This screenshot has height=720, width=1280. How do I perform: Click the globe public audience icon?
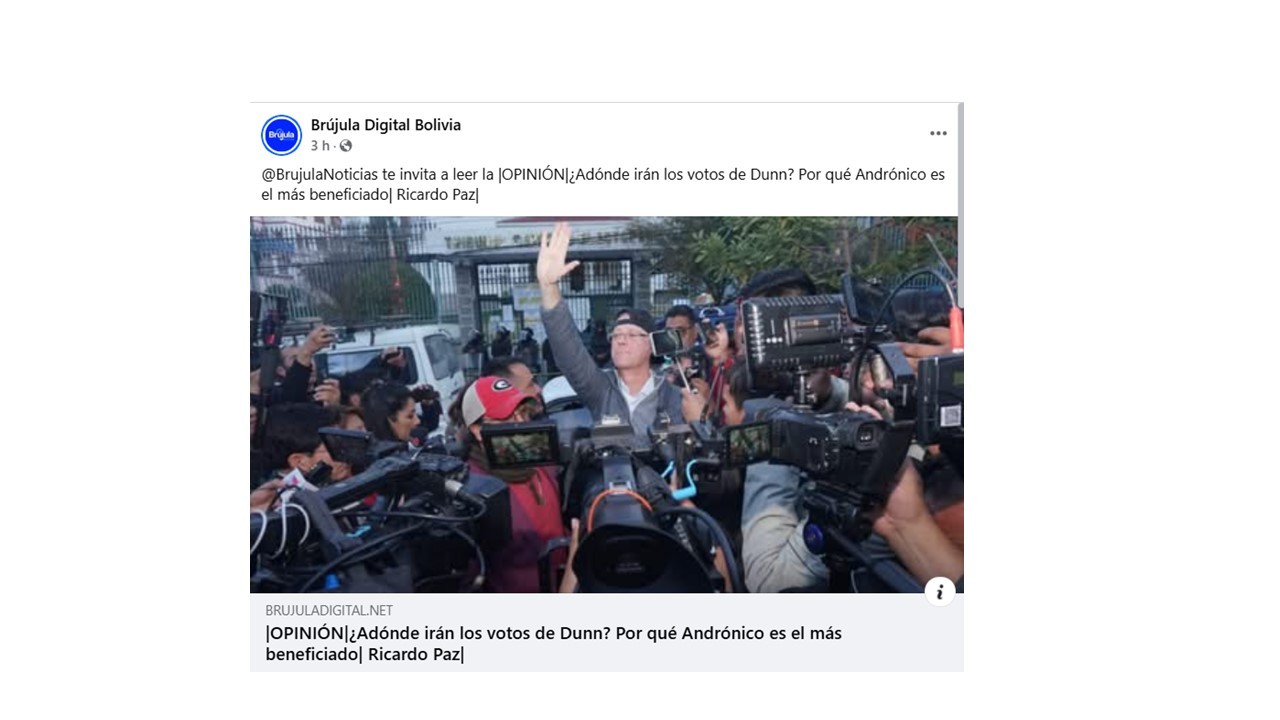(346, 146)
